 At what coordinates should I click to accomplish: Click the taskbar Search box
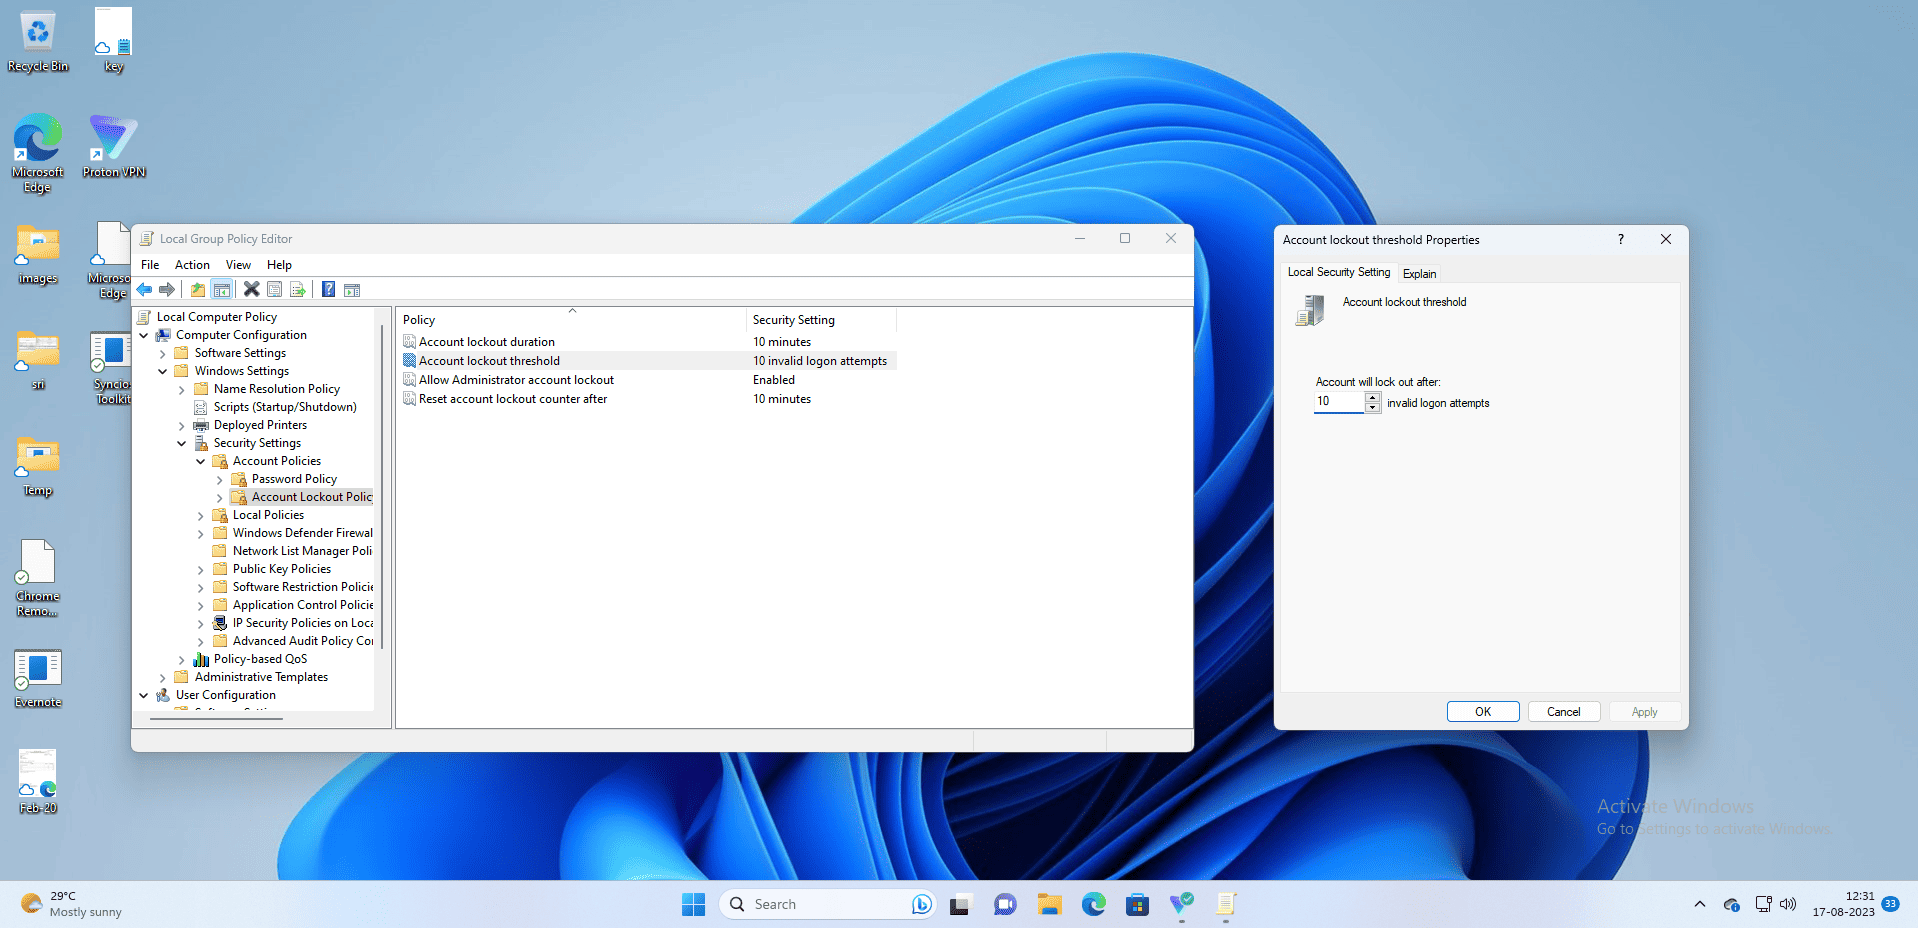(x=826, y=904)
